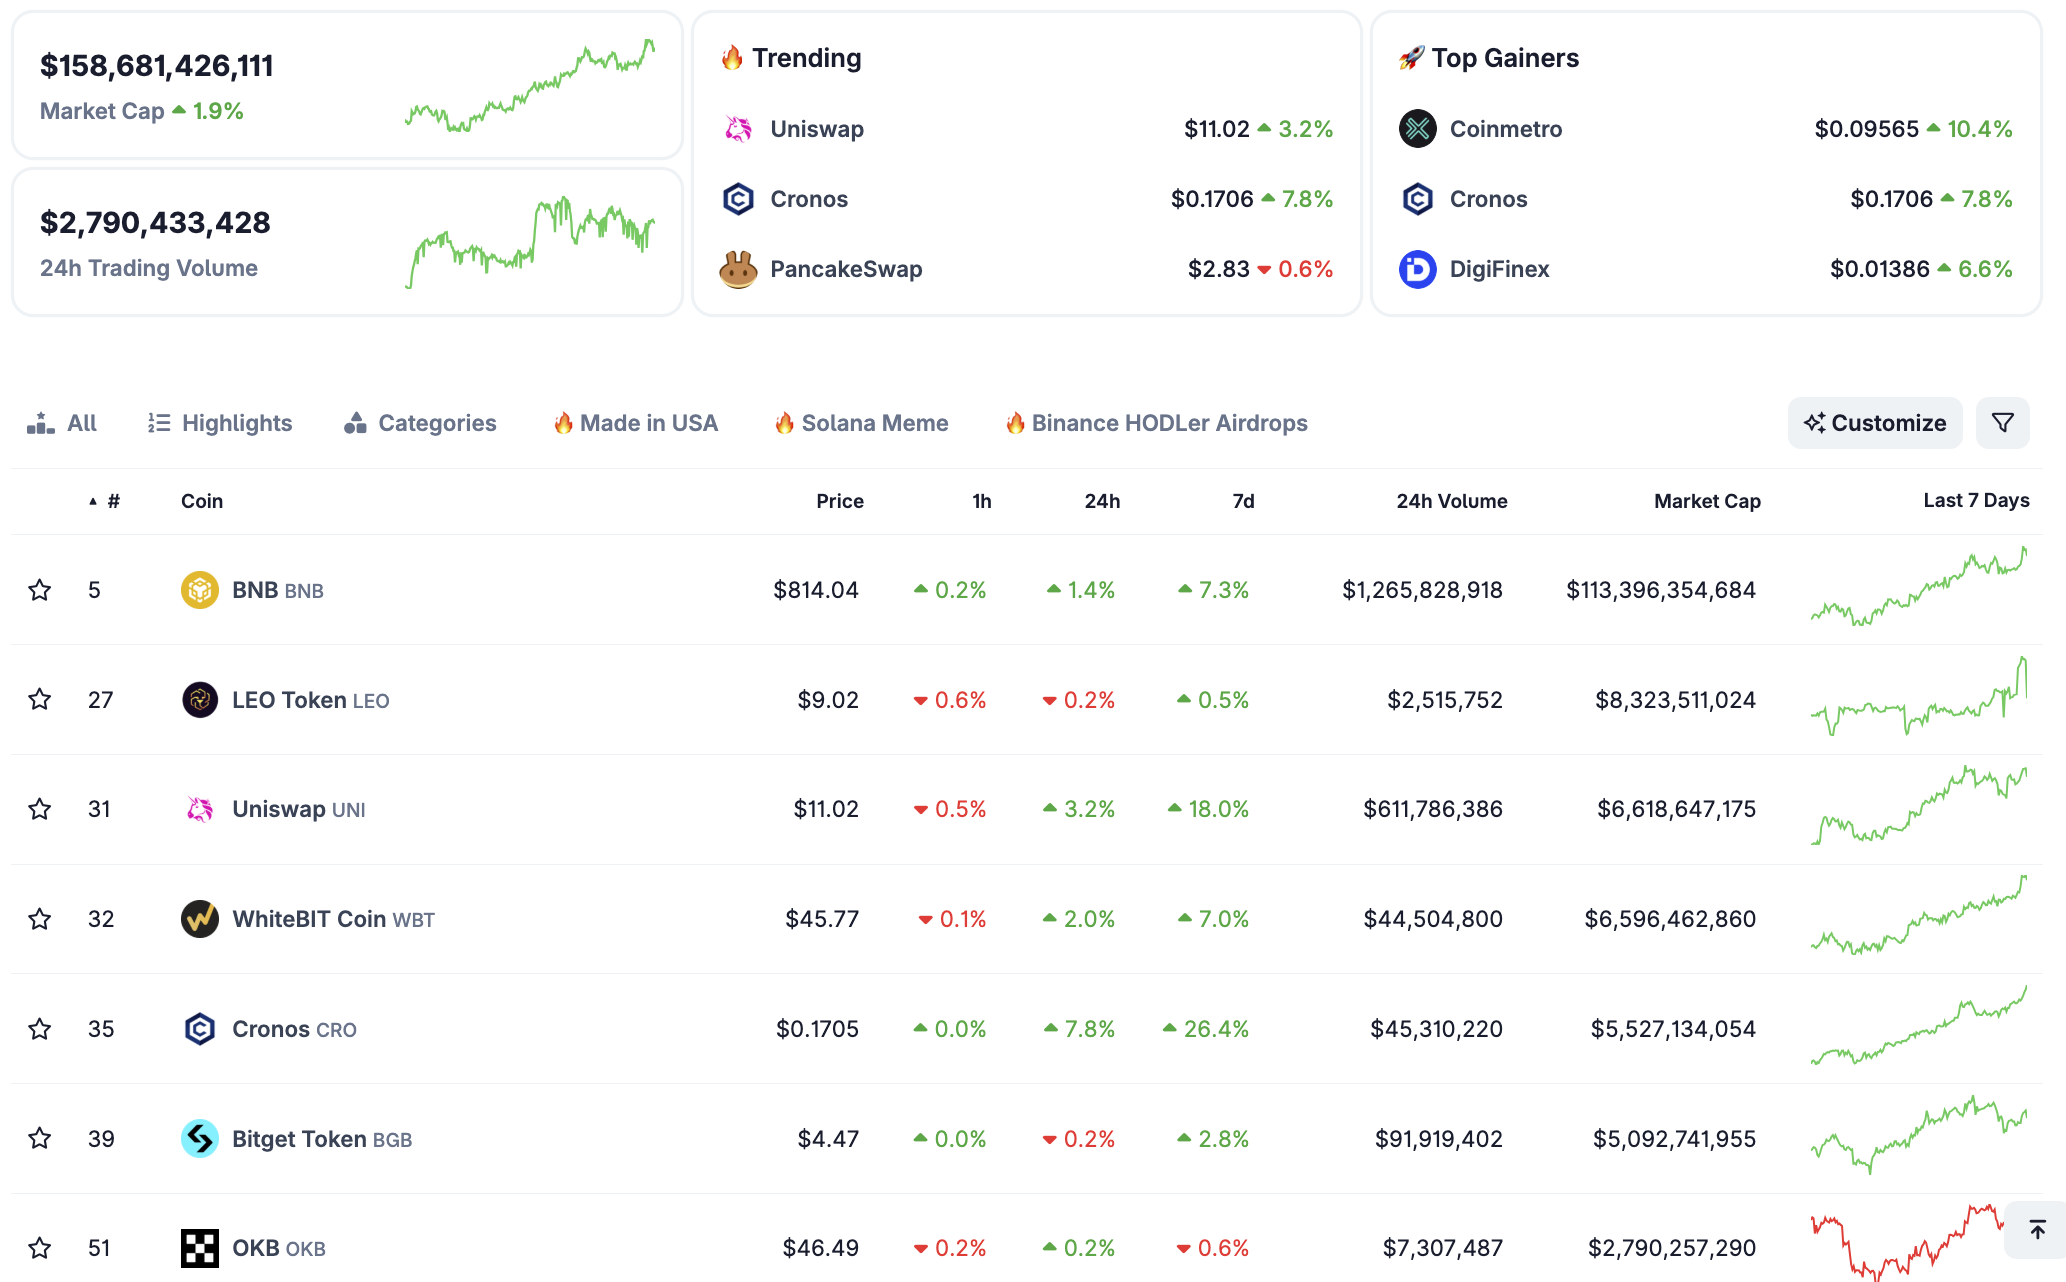
Task: Click Uniswap icon in Trending card
Action: (738, 129)
